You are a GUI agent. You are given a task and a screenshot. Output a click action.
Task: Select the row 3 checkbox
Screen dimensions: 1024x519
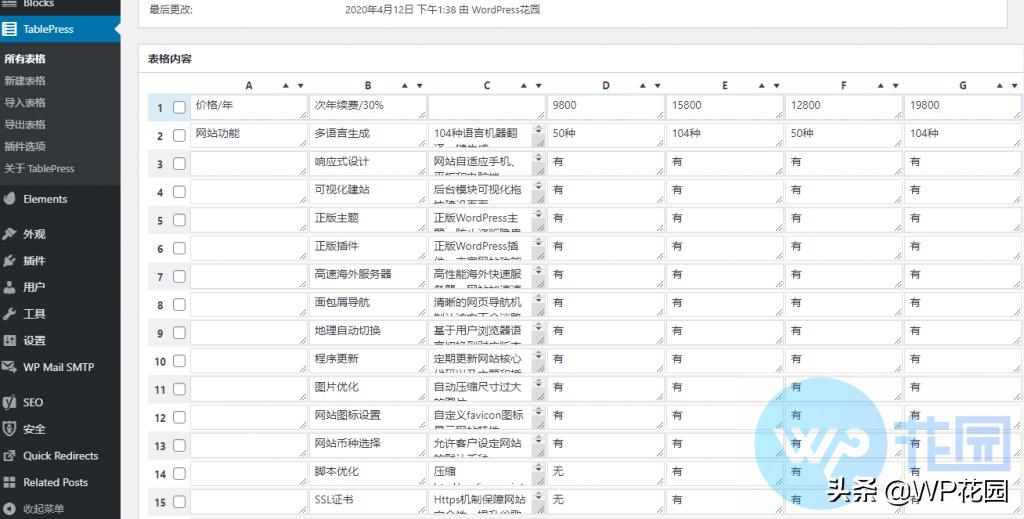pyautogui.click(x=179, y=164)
